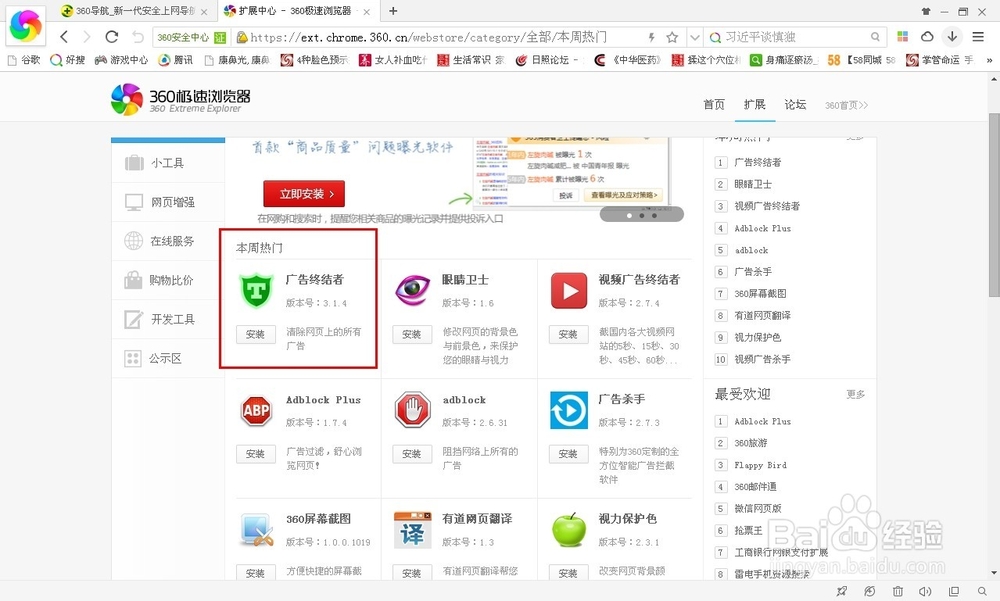Click the trash icon in status bar
1000x601 pixels.
pos(897,591)
